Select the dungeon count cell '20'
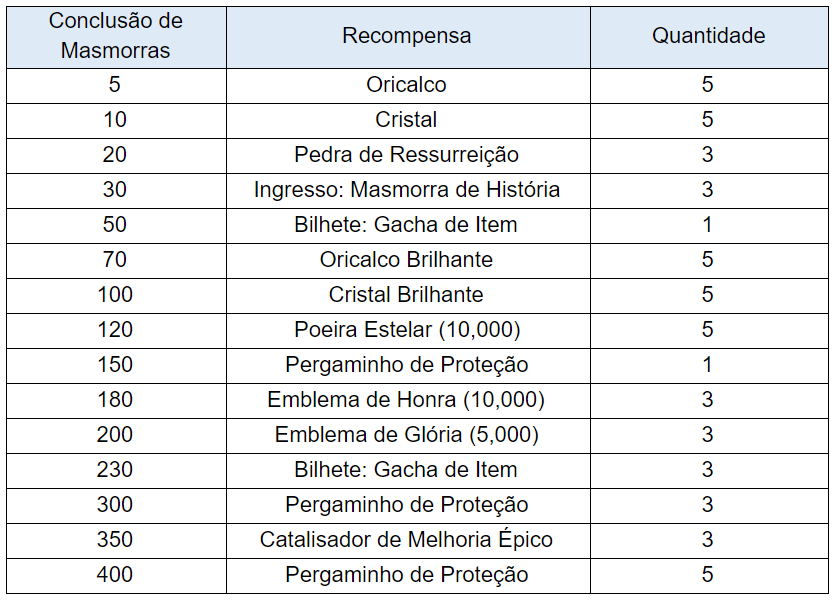 115,155
